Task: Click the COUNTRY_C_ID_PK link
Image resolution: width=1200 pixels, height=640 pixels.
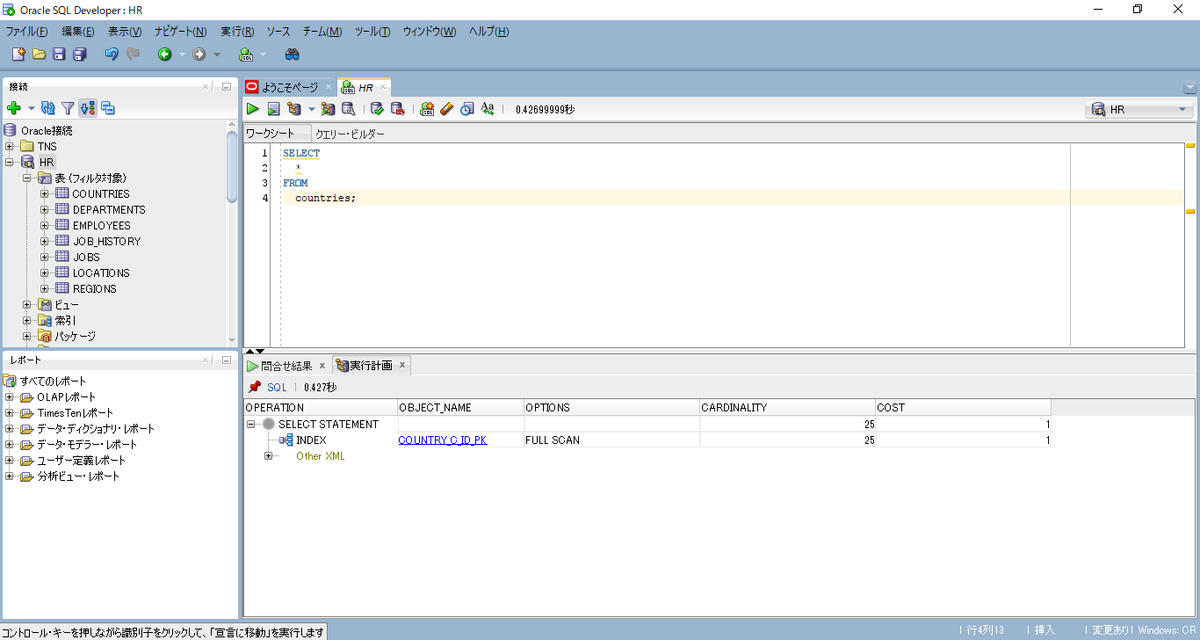Action: click(442, 440)
